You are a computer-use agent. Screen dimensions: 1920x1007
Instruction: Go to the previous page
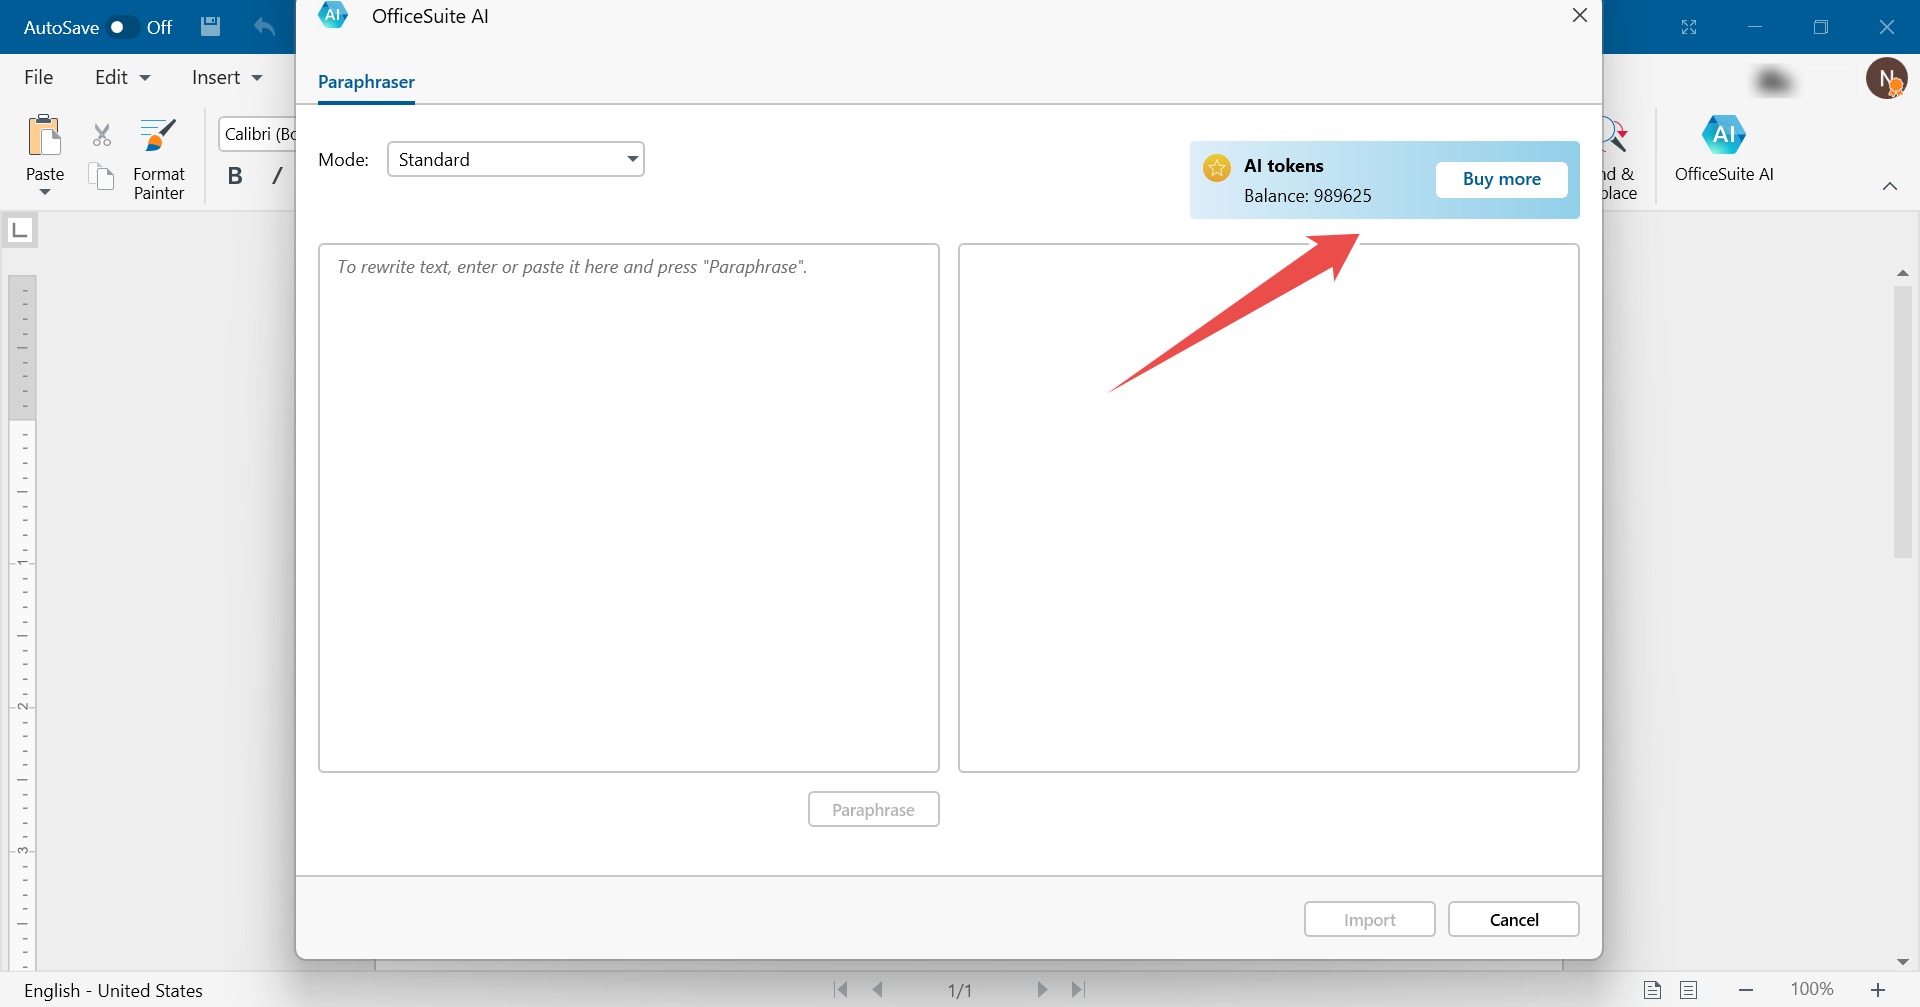coord(878,989)
